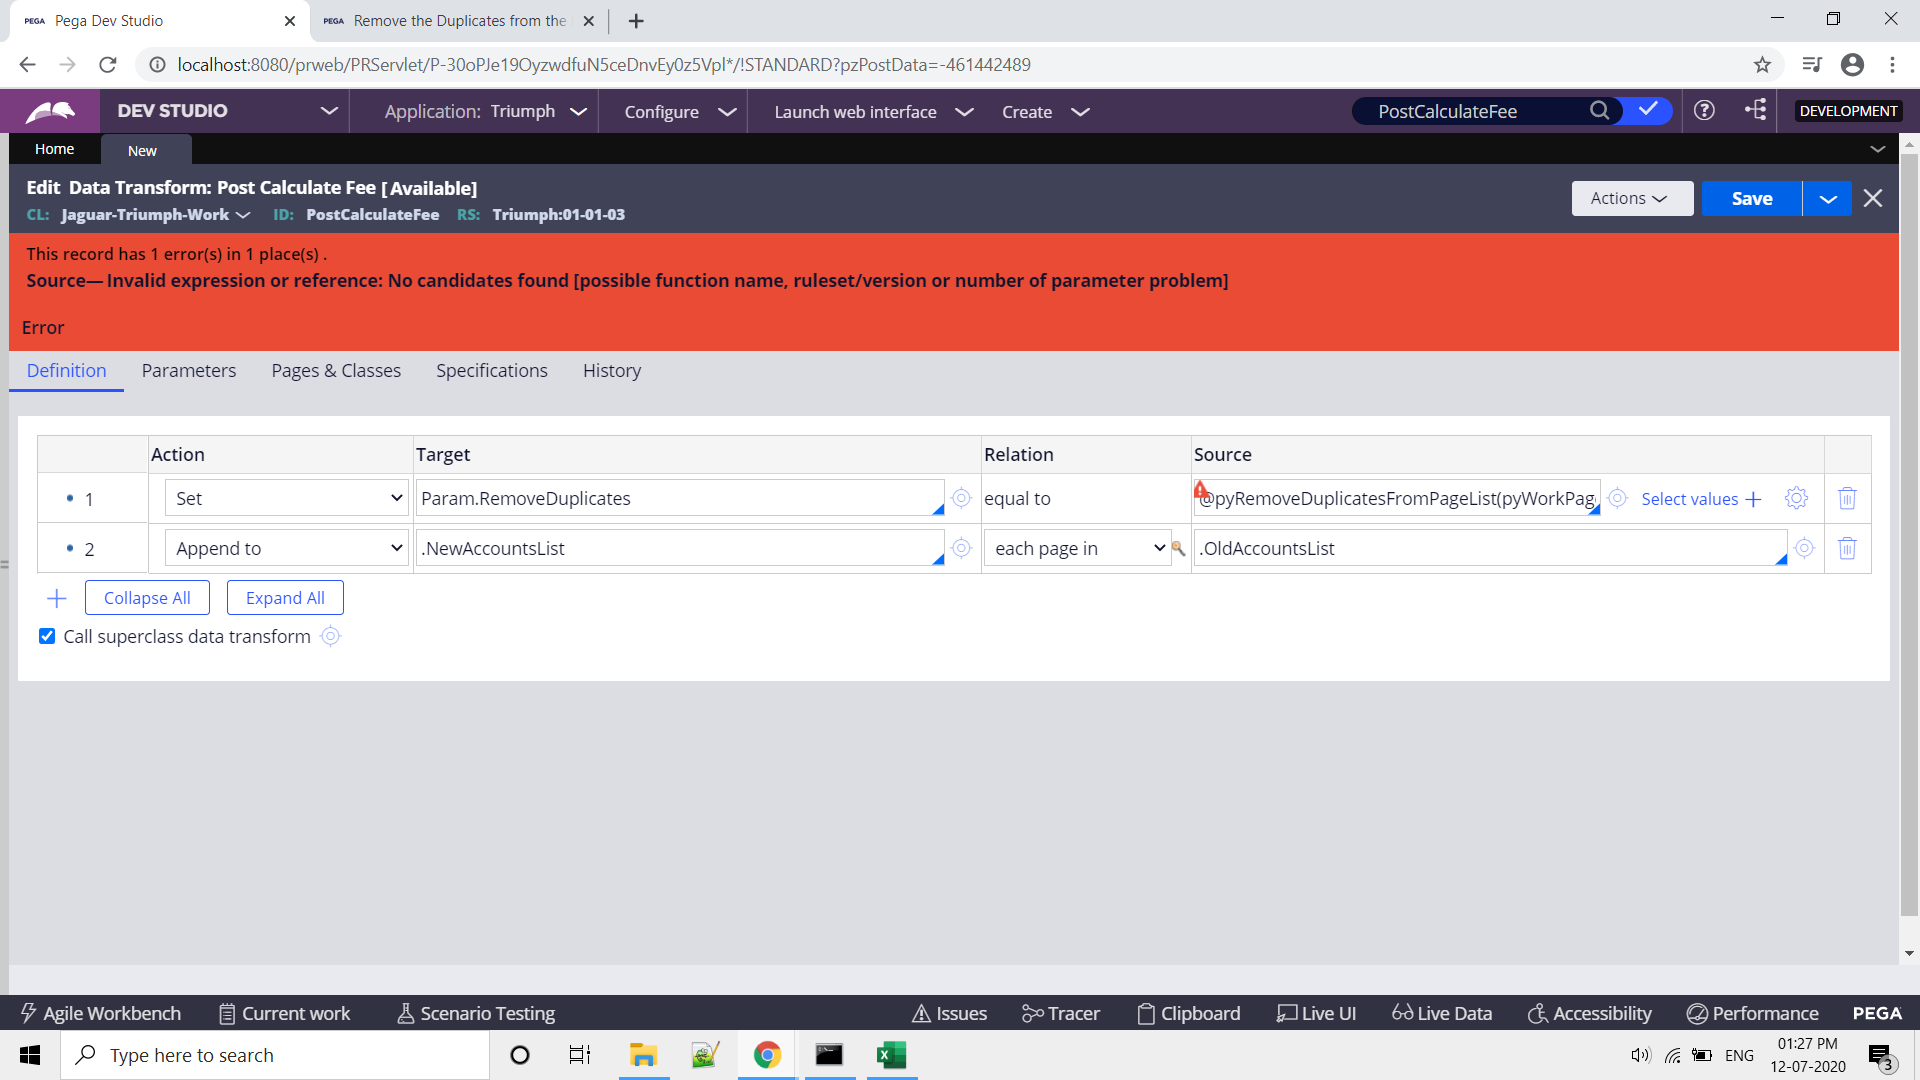
Task: Toggle the Call superclass data transform checkbox
Action: point(47,636)
